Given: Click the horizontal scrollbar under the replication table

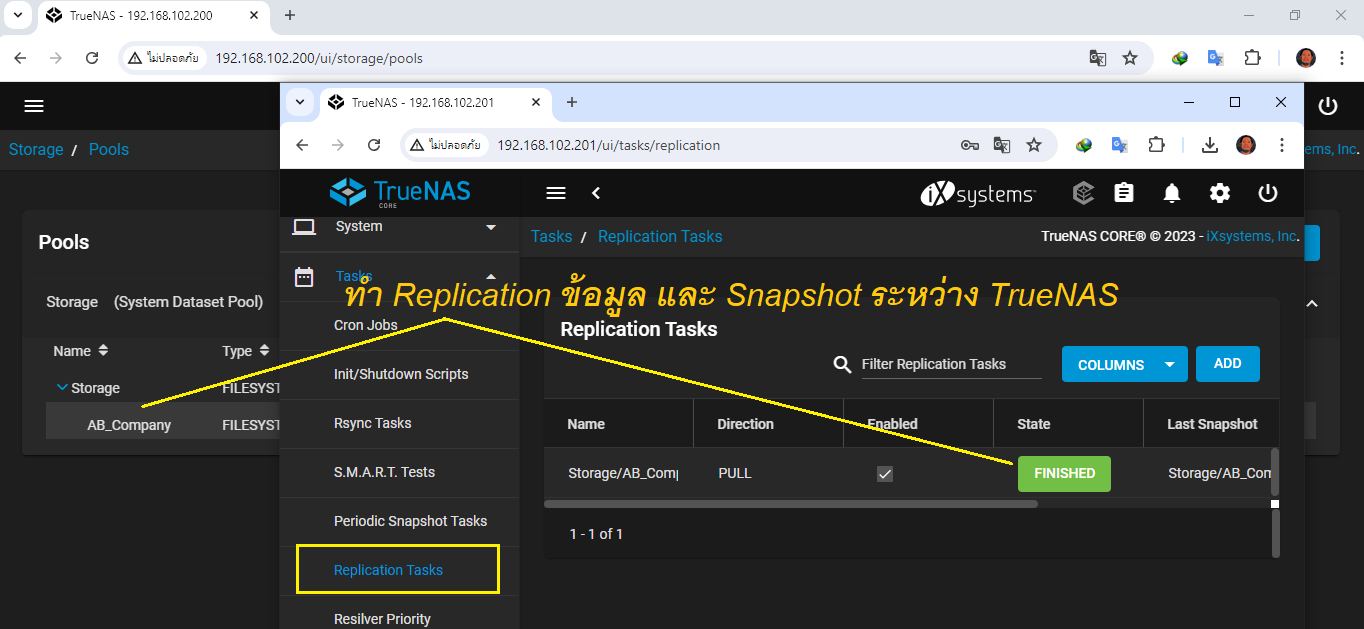Looking at the screenshot, I should pyautogui.click(x=791, y=504).
